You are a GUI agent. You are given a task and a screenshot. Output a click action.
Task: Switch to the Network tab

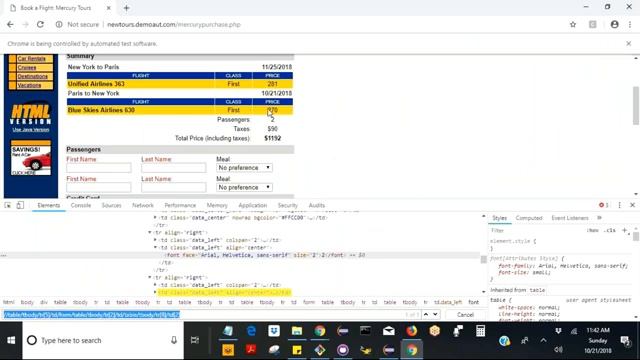point(143,205)
